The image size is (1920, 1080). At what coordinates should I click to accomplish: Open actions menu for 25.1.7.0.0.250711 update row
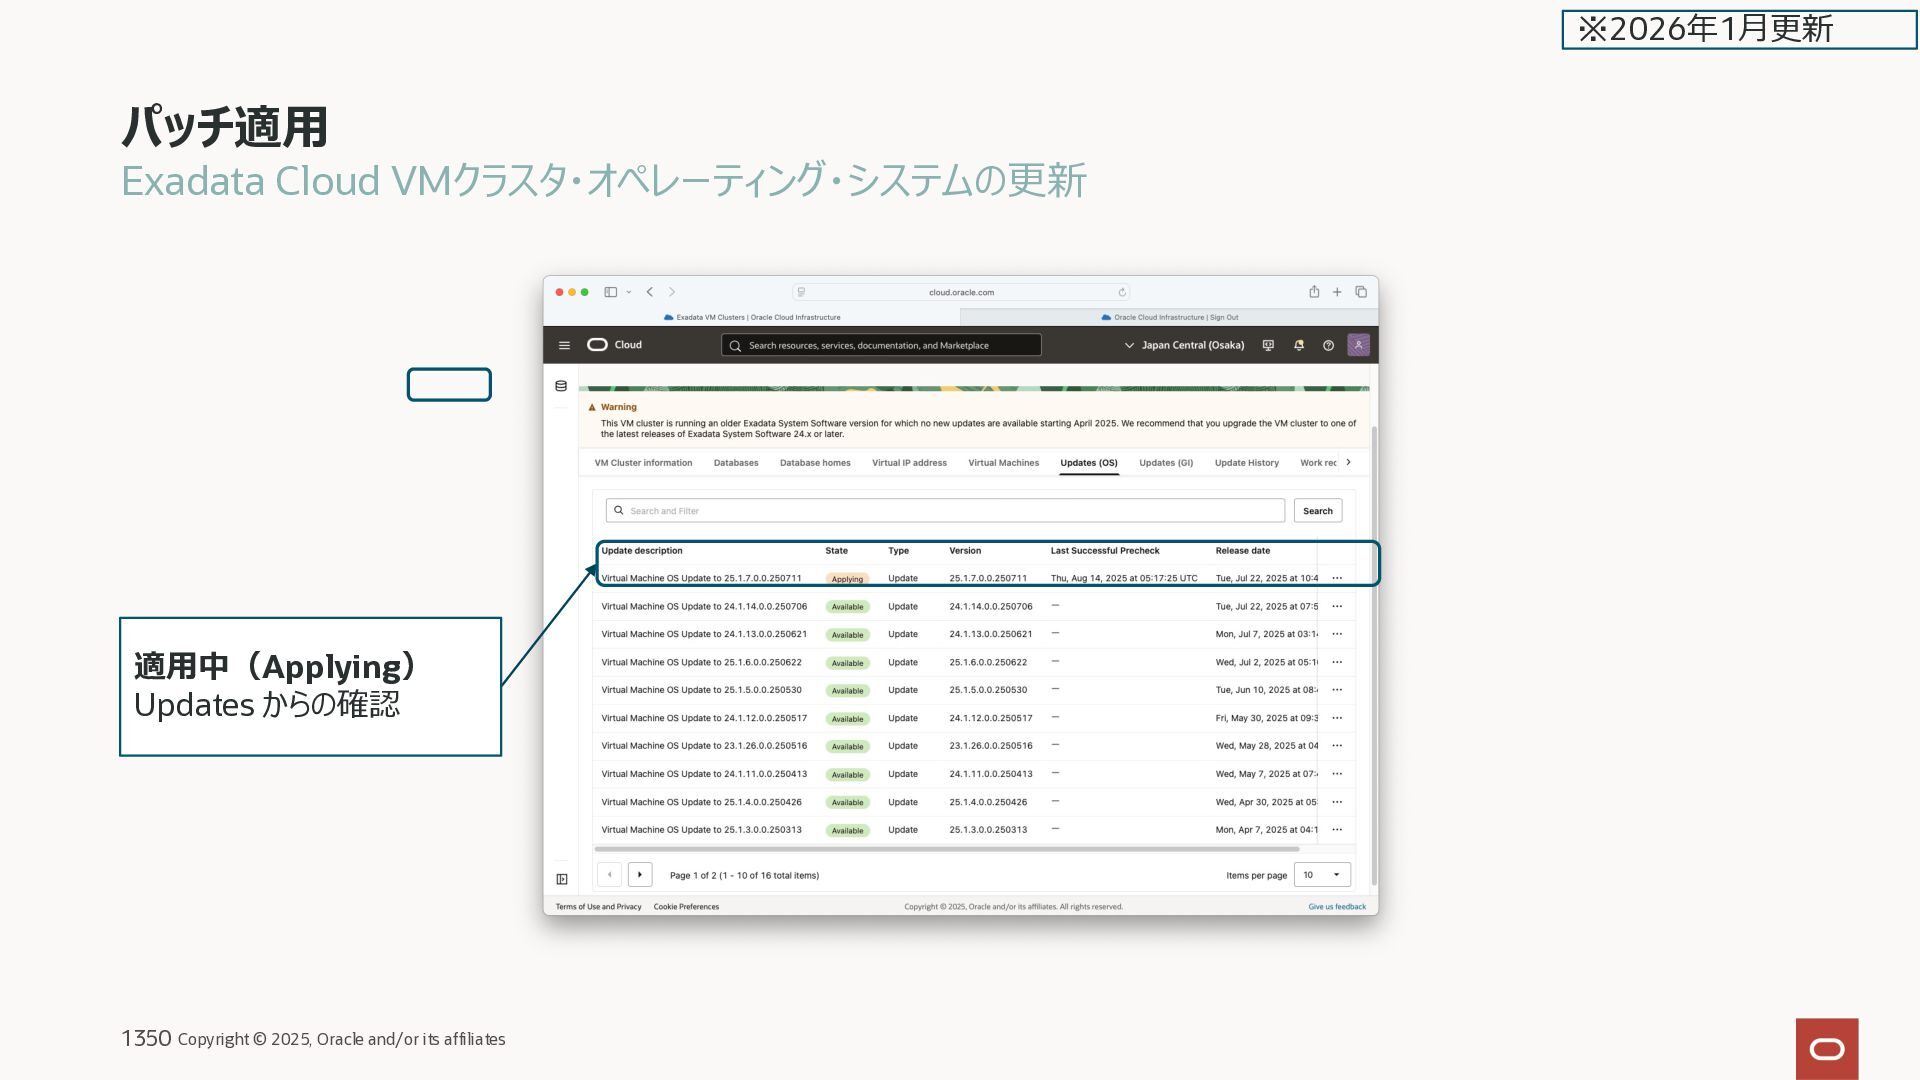1337,578
